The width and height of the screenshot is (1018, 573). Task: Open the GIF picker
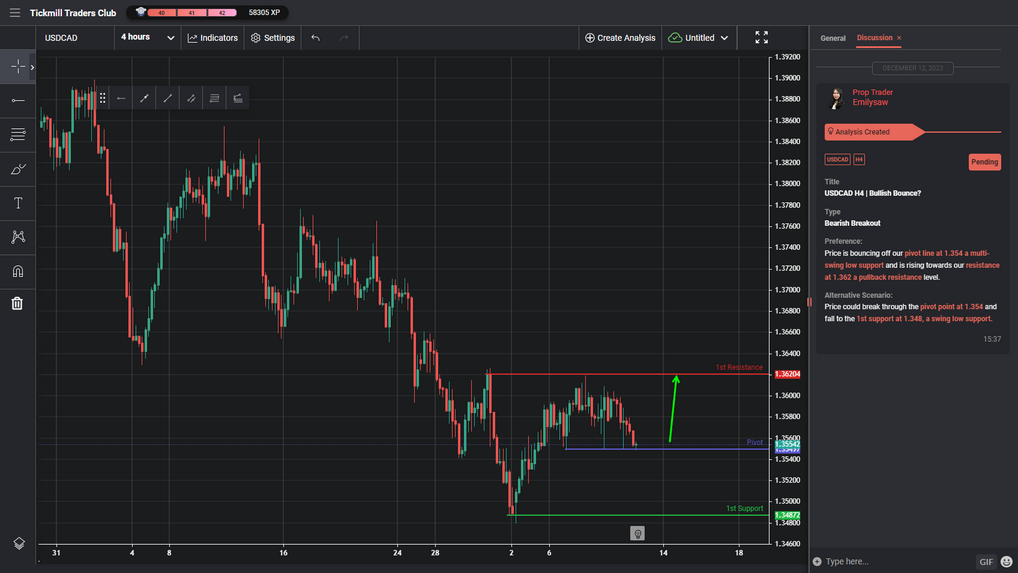[x=986, y=562]
